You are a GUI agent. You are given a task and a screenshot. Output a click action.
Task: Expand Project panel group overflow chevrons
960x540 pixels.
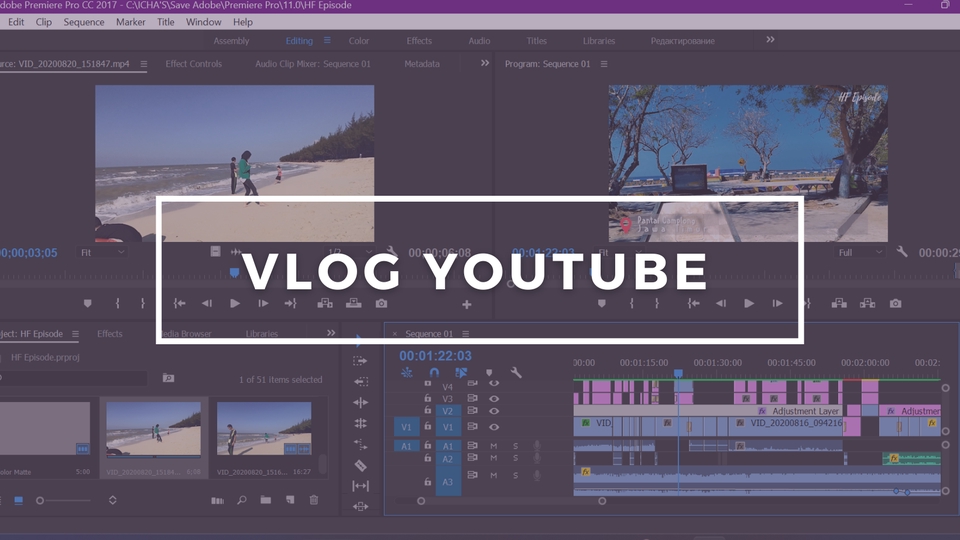(331, 333)
